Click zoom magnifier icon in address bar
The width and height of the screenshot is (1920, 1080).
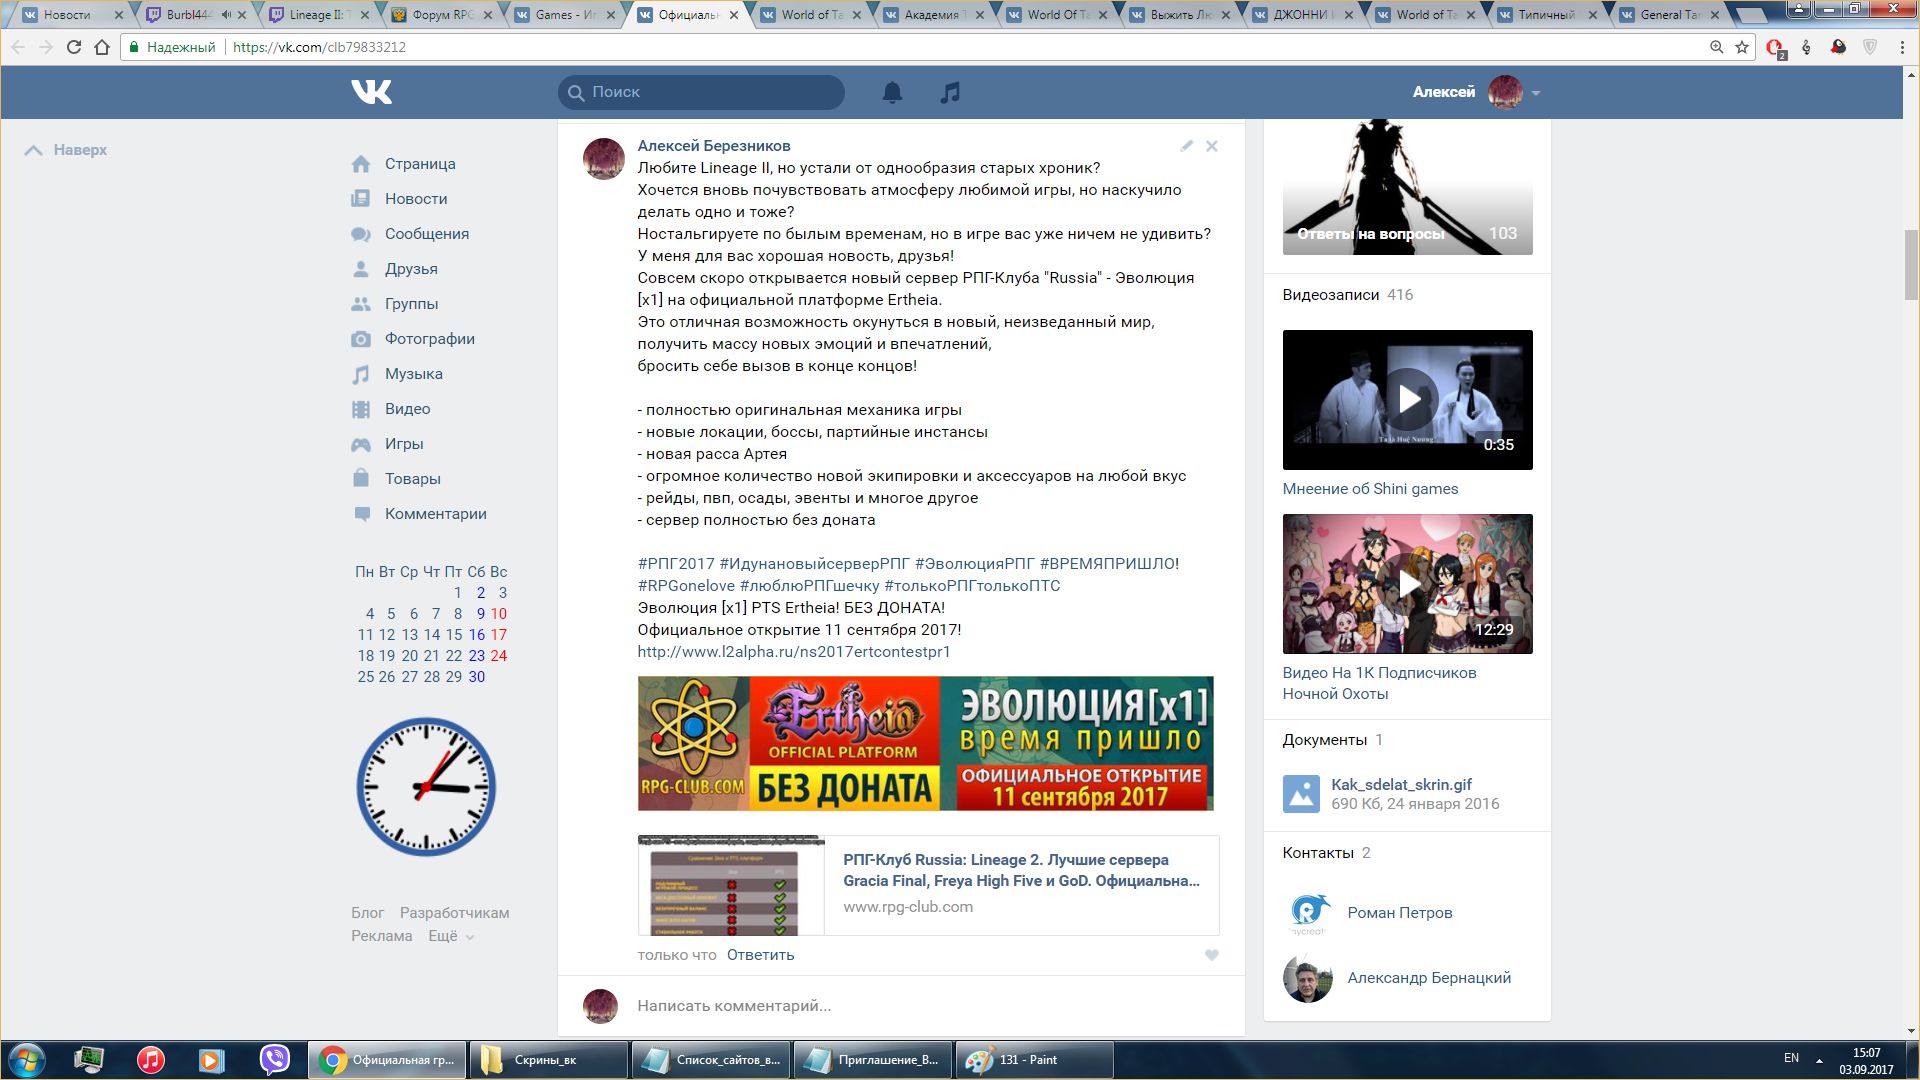(x=1716, y=47)
